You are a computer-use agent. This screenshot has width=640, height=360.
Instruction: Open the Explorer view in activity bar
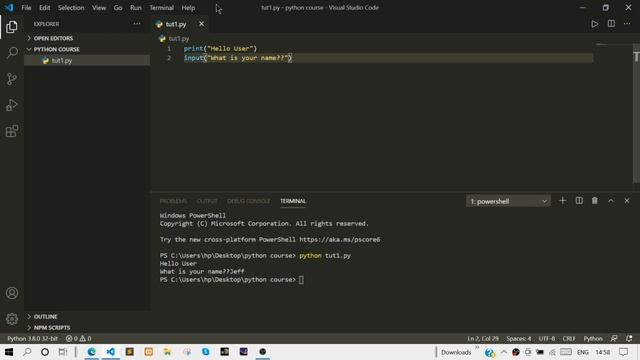click(12, 27)
